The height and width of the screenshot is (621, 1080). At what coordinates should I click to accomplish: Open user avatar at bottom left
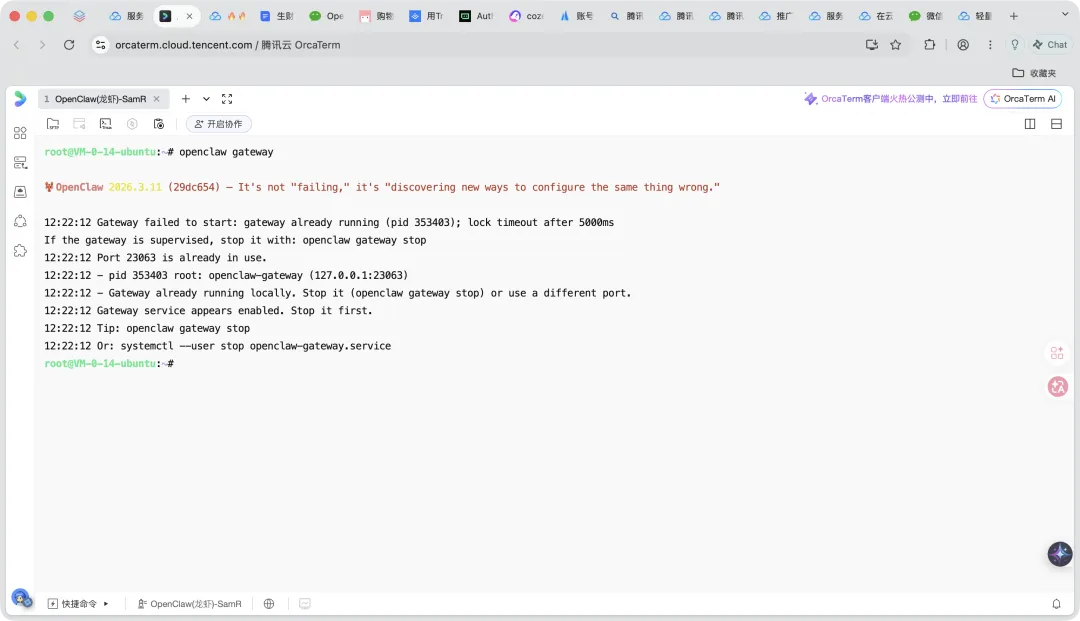21,598
